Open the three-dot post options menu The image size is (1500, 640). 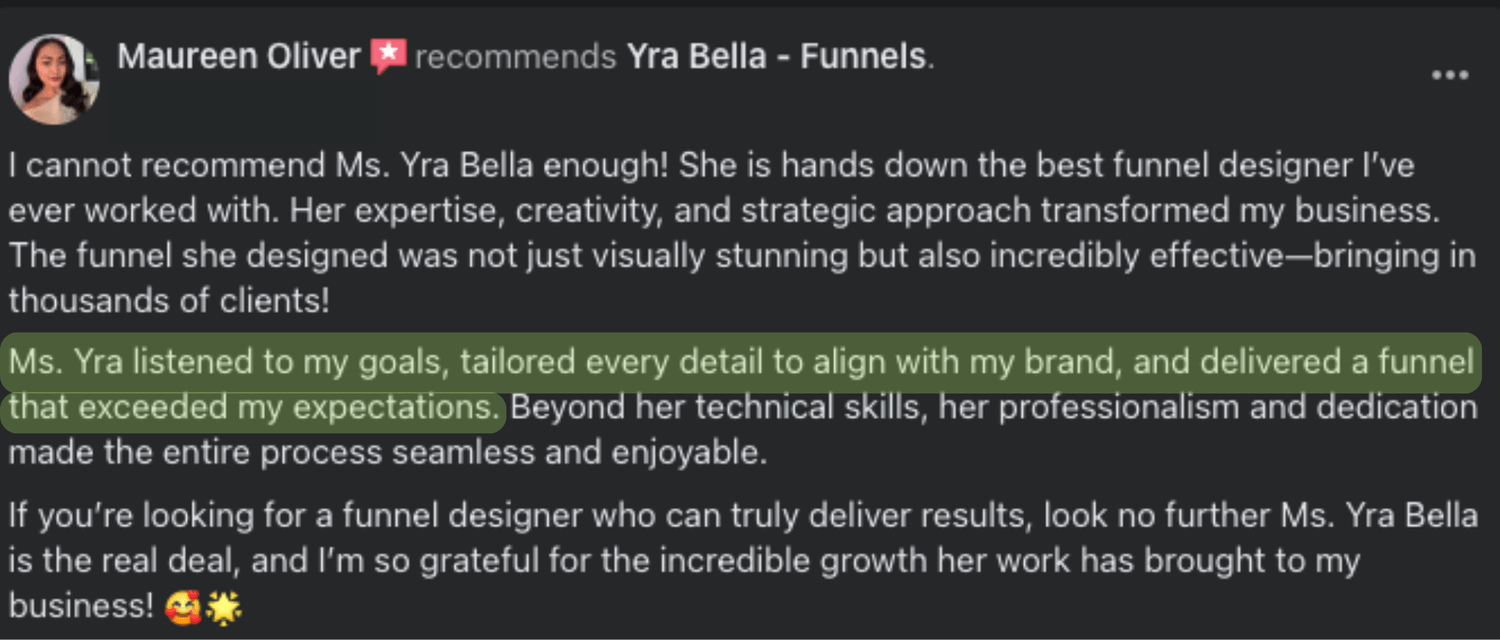tap(1449, 76)
